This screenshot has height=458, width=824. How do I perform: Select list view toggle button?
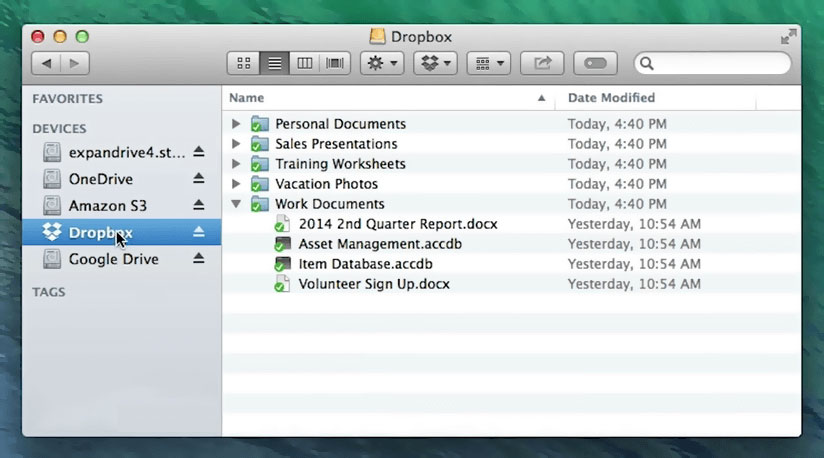click(274, 63)
